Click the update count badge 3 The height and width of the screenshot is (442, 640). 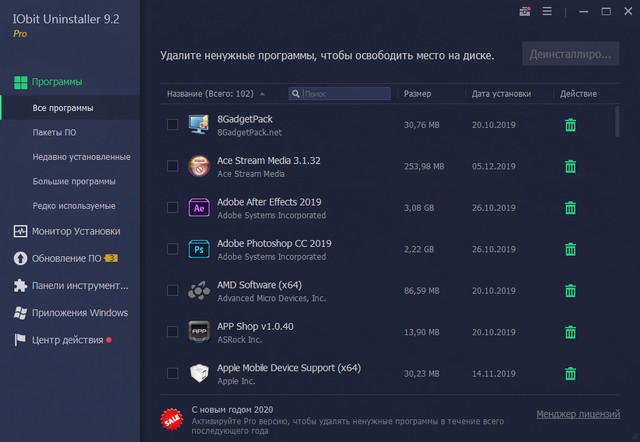[x=111, y=258]
